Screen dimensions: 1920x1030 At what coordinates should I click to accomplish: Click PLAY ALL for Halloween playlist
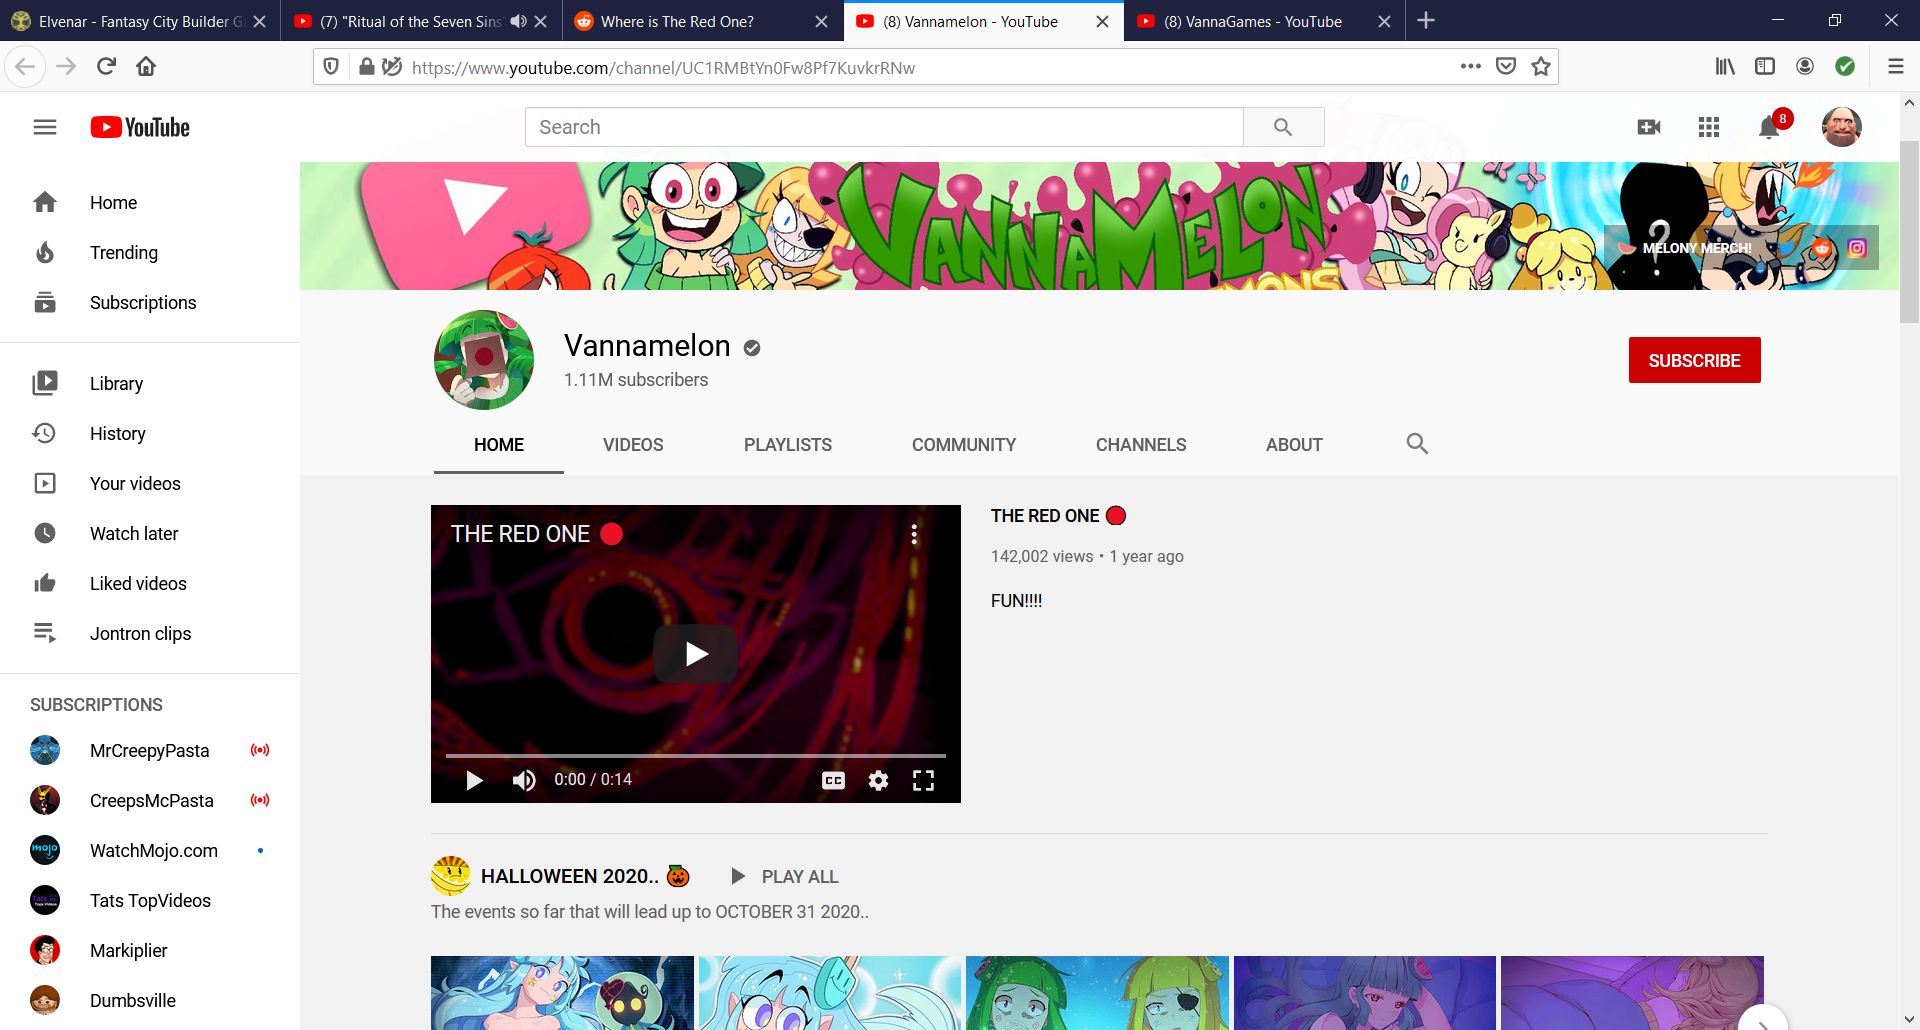tap(785, 877)
